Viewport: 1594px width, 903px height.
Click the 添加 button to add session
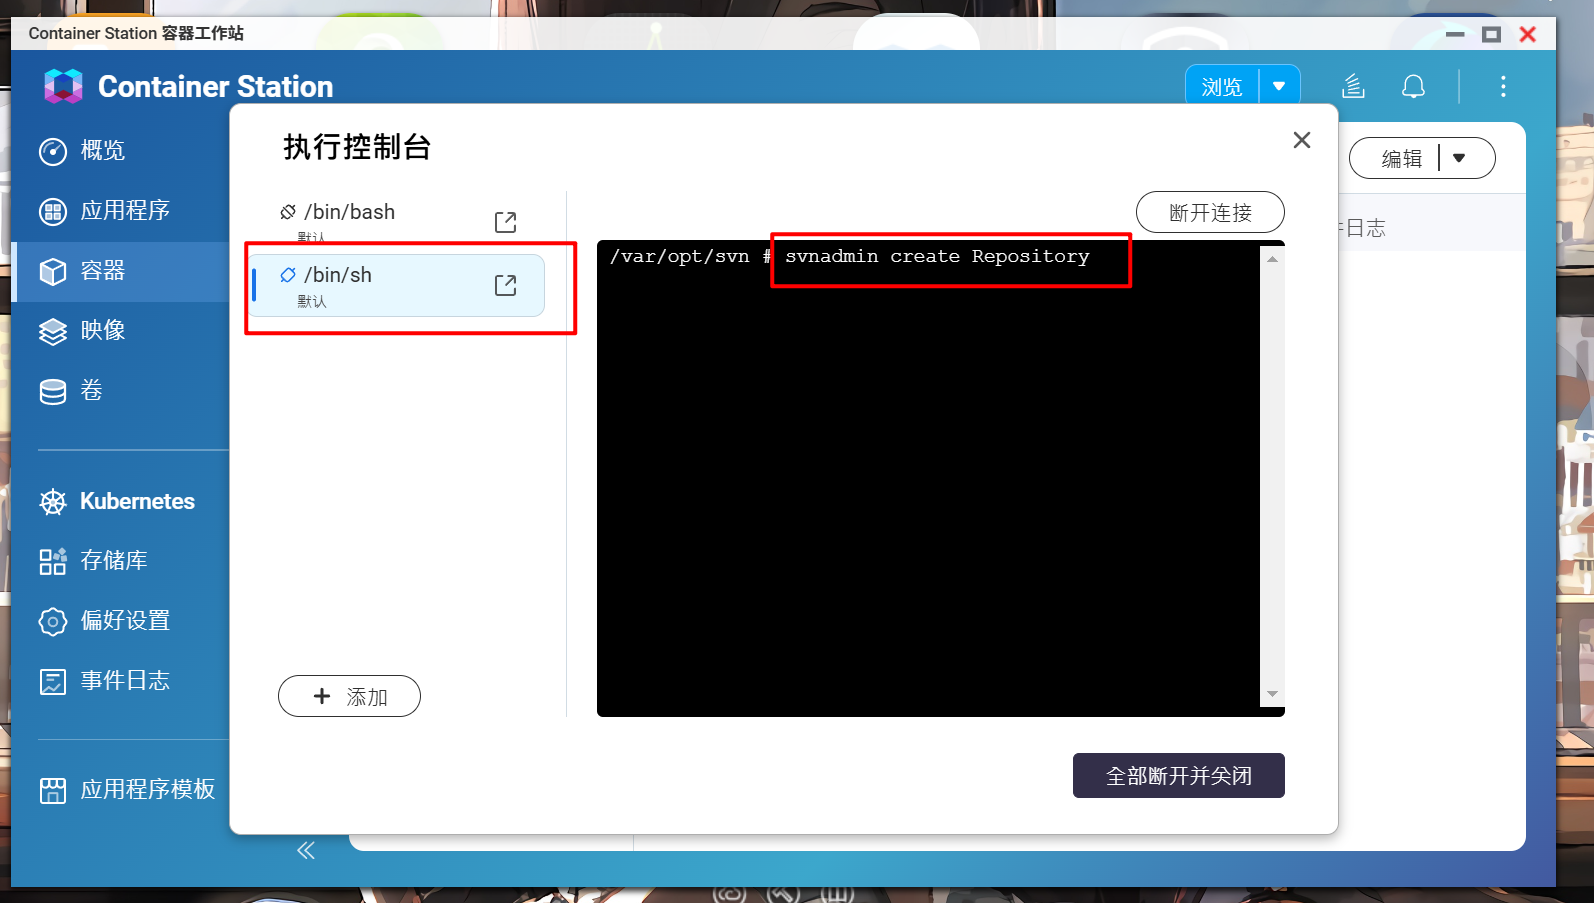(x=349, y=696)
